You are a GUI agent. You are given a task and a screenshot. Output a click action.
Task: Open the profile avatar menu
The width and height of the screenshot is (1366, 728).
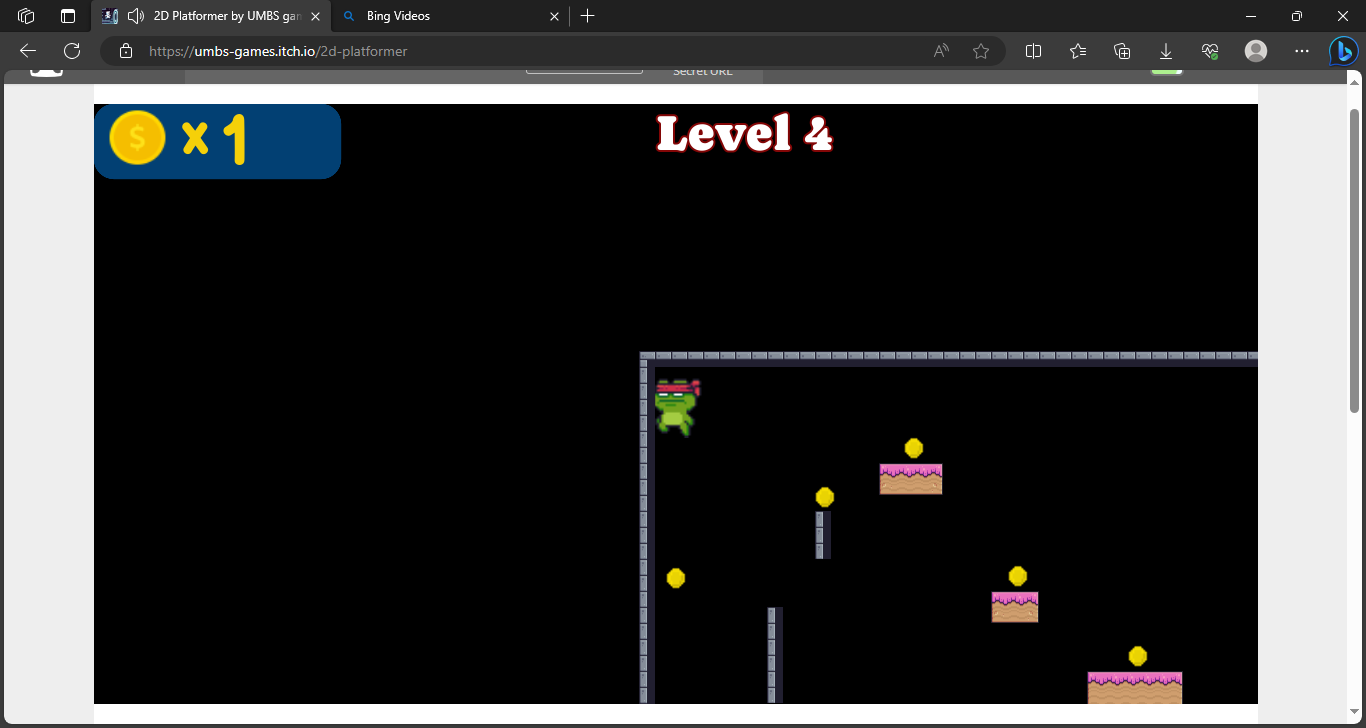[1256, 51]
